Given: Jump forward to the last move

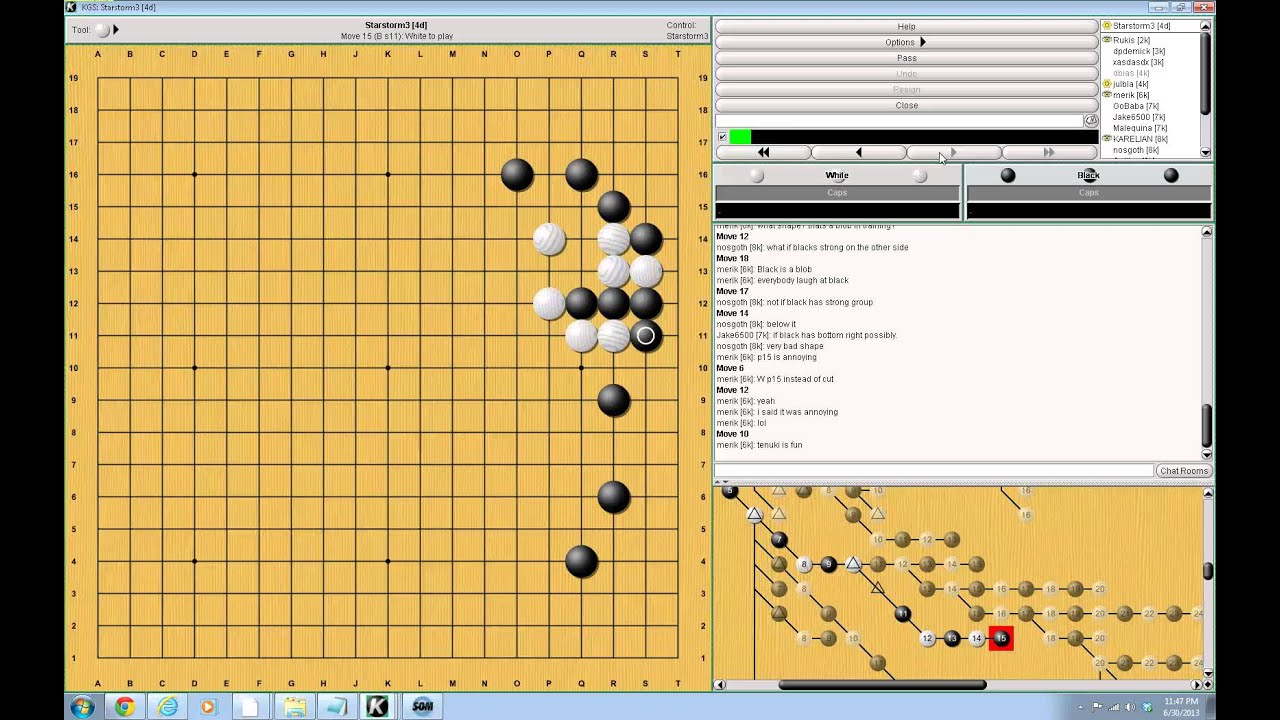Looking at the screenshot, I should tap(1048, 152).
